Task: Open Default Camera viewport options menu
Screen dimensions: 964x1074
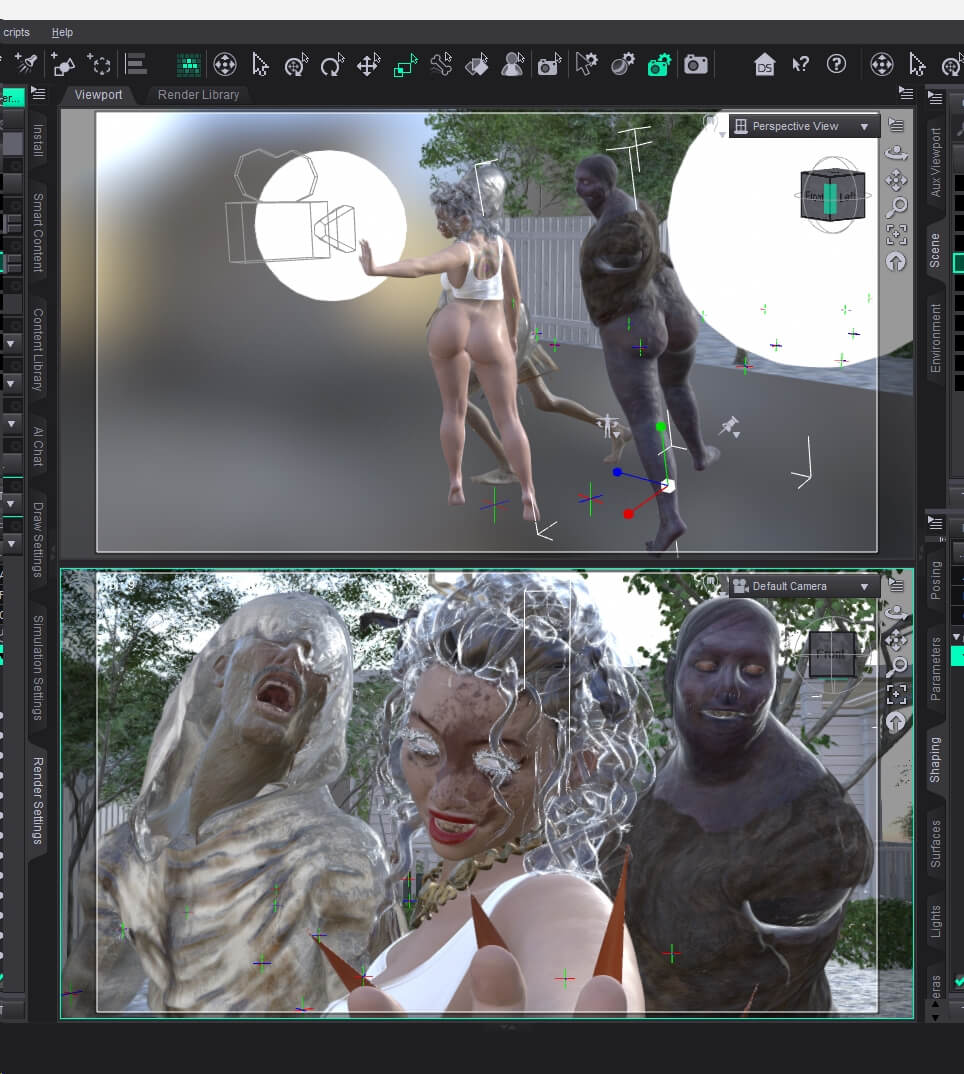Action: (x=896, y=586)
